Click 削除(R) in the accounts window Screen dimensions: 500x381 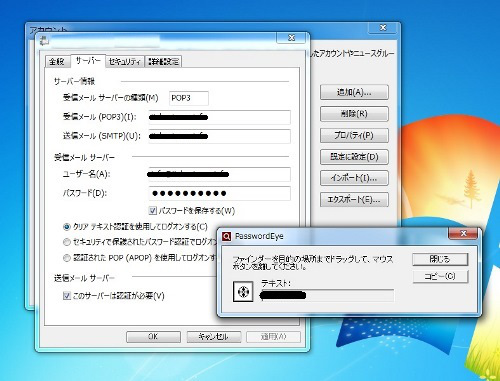354,114
